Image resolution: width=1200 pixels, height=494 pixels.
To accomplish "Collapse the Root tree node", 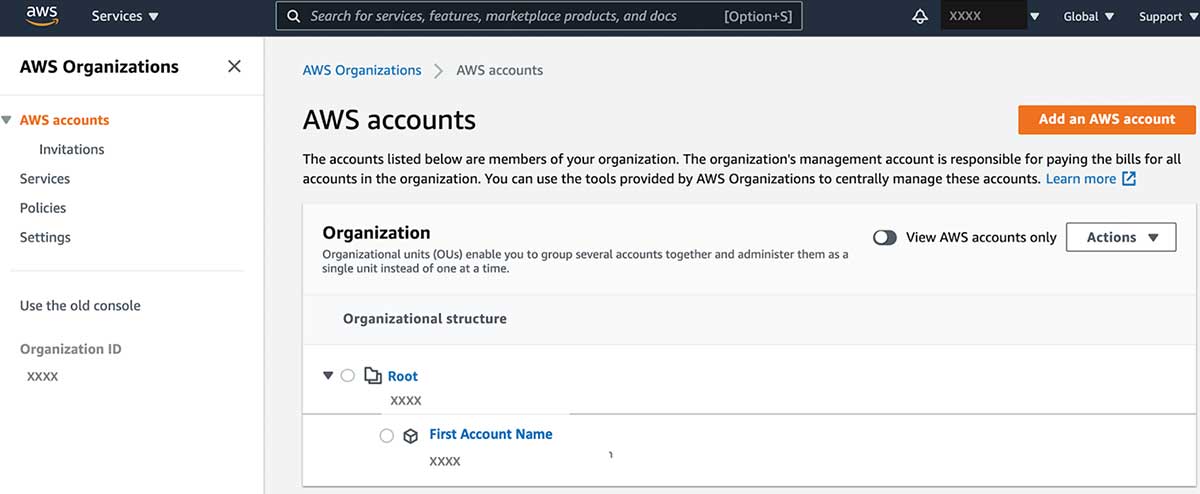I will click(x=328, y=376).
